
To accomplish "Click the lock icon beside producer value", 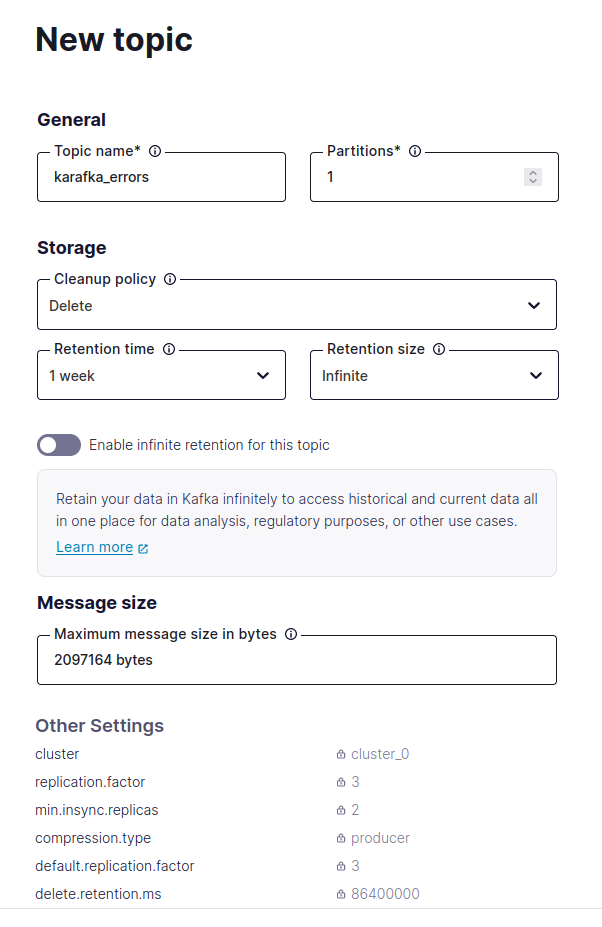I will pos(341,839).
